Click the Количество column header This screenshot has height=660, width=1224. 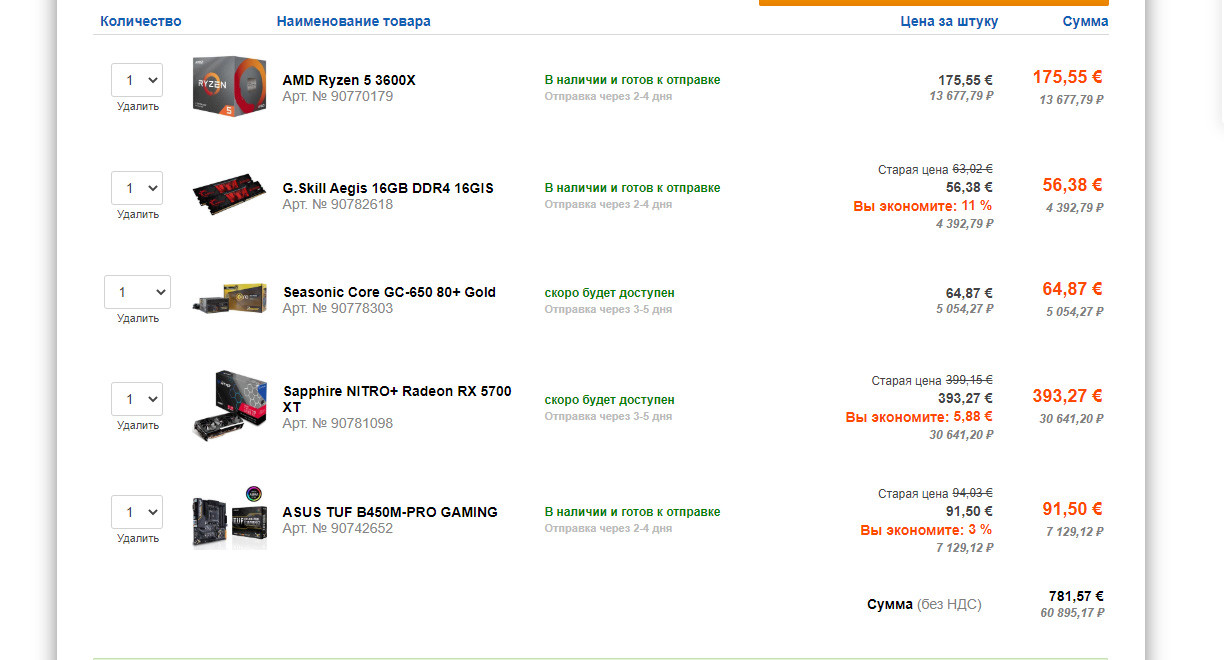(141, 21)
